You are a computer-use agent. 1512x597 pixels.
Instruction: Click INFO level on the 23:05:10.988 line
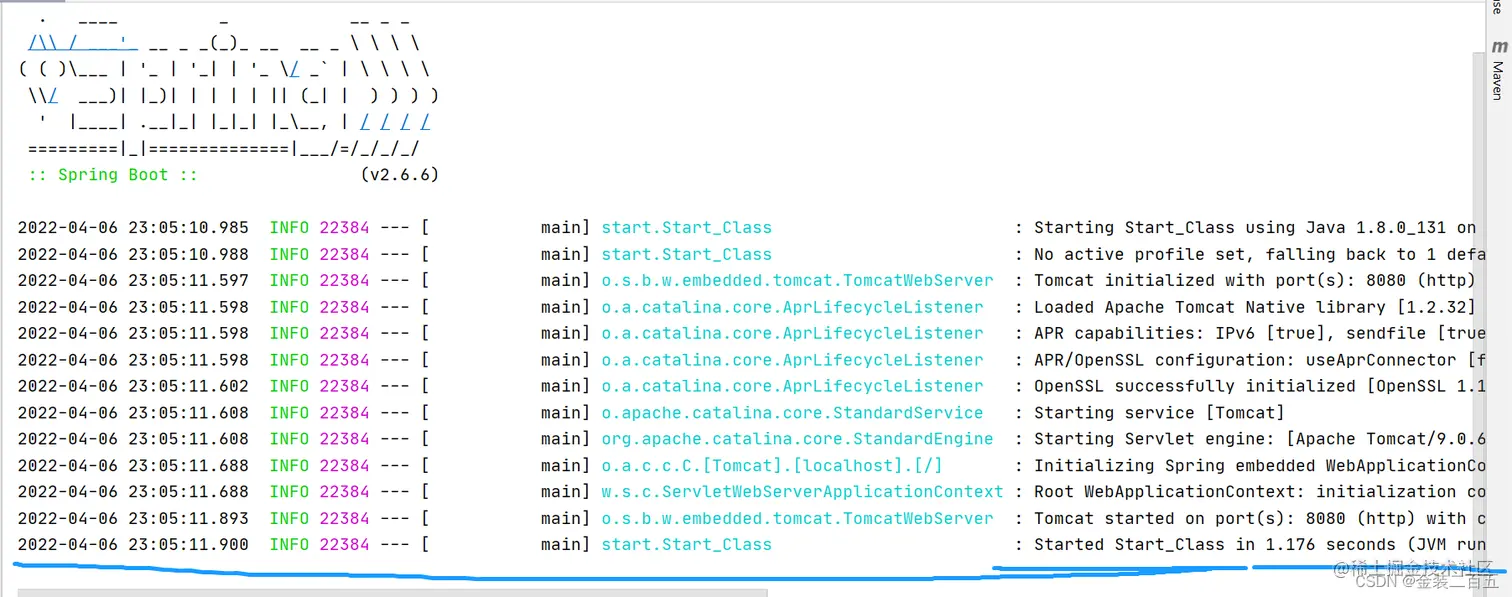(x=289, y=254)
